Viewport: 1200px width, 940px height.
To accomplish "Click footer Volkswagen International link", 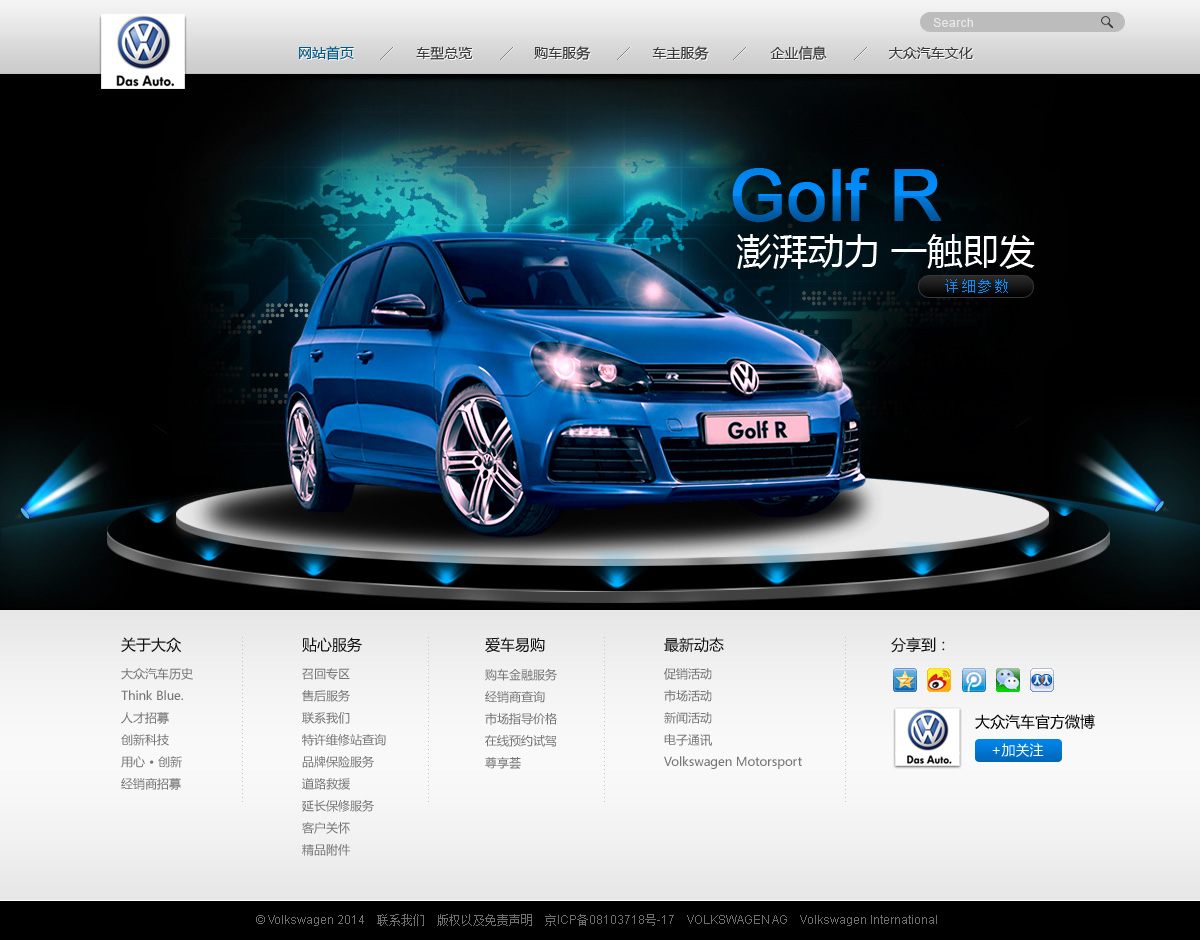I will [869, 920].
